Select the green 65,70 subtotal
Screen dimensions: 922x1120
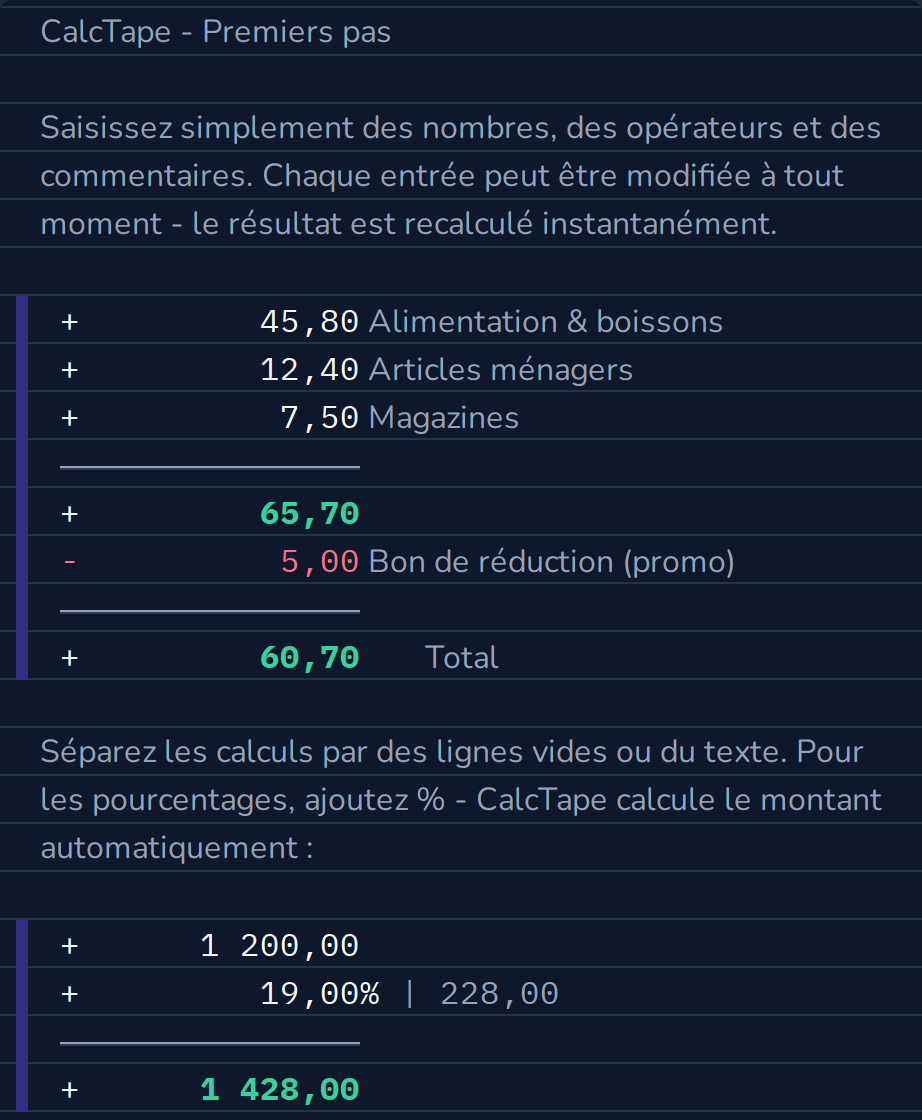(x=309, y=514)
